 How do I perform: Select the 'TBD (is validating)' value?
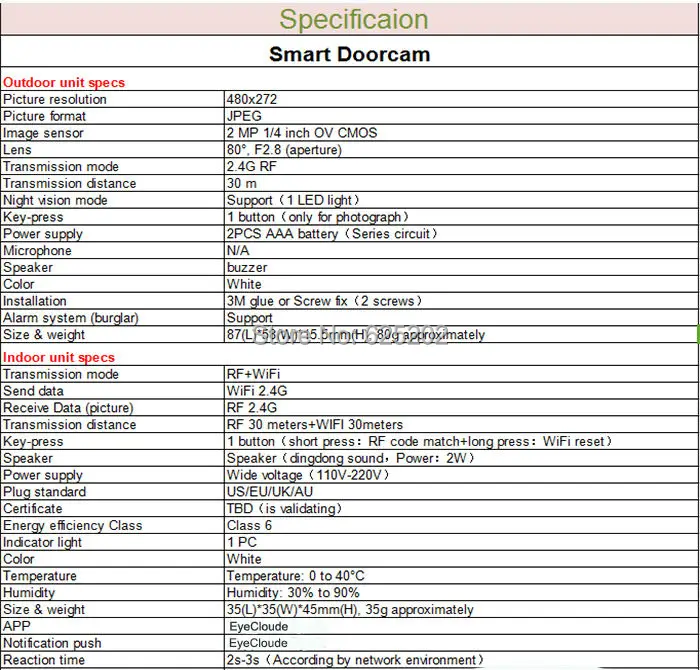click(284, 509)
